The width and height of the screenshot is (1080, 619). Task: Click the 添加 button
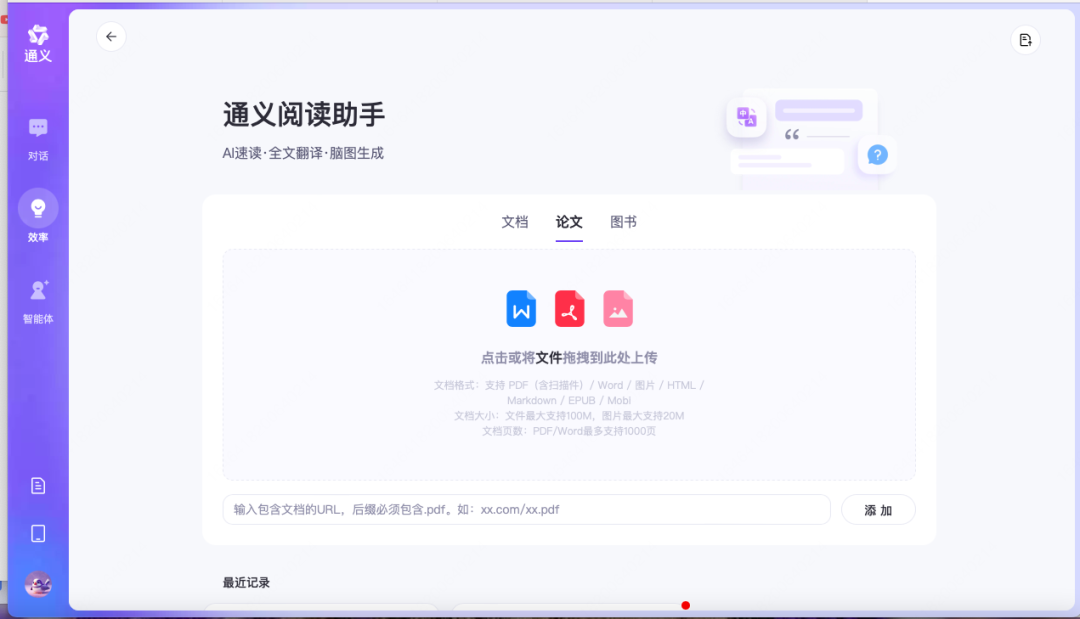click(878, 510)
